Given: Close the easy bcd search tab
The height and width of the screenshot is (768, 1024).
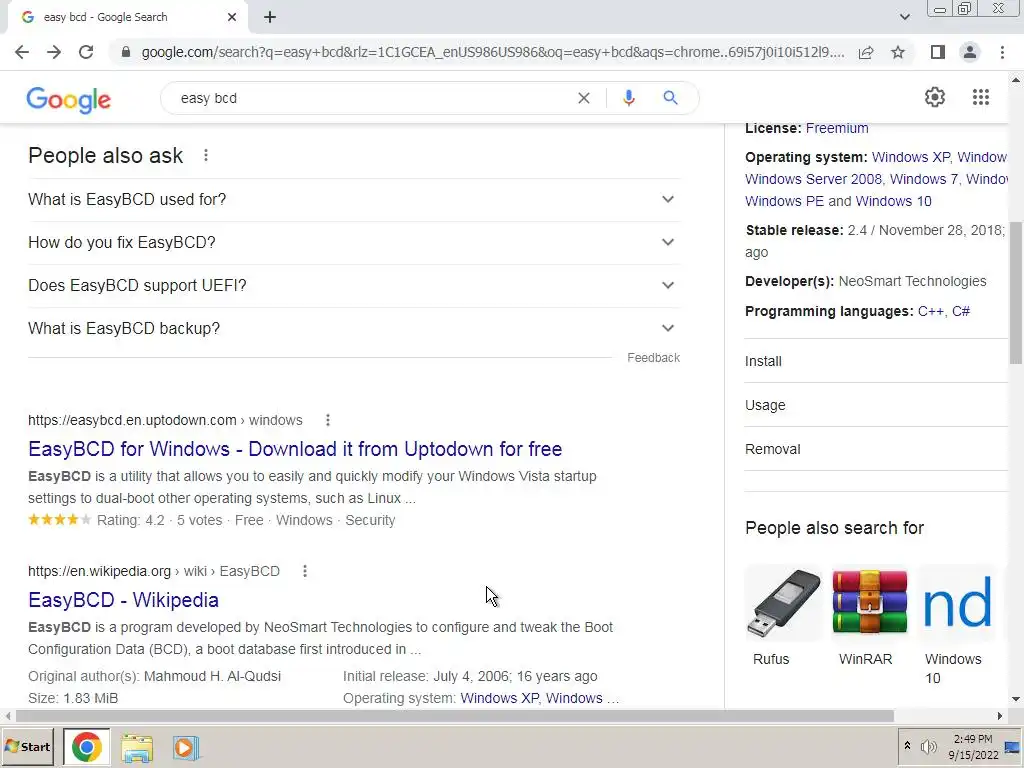Looking at the screenshot, I should (x=232, y=17).
